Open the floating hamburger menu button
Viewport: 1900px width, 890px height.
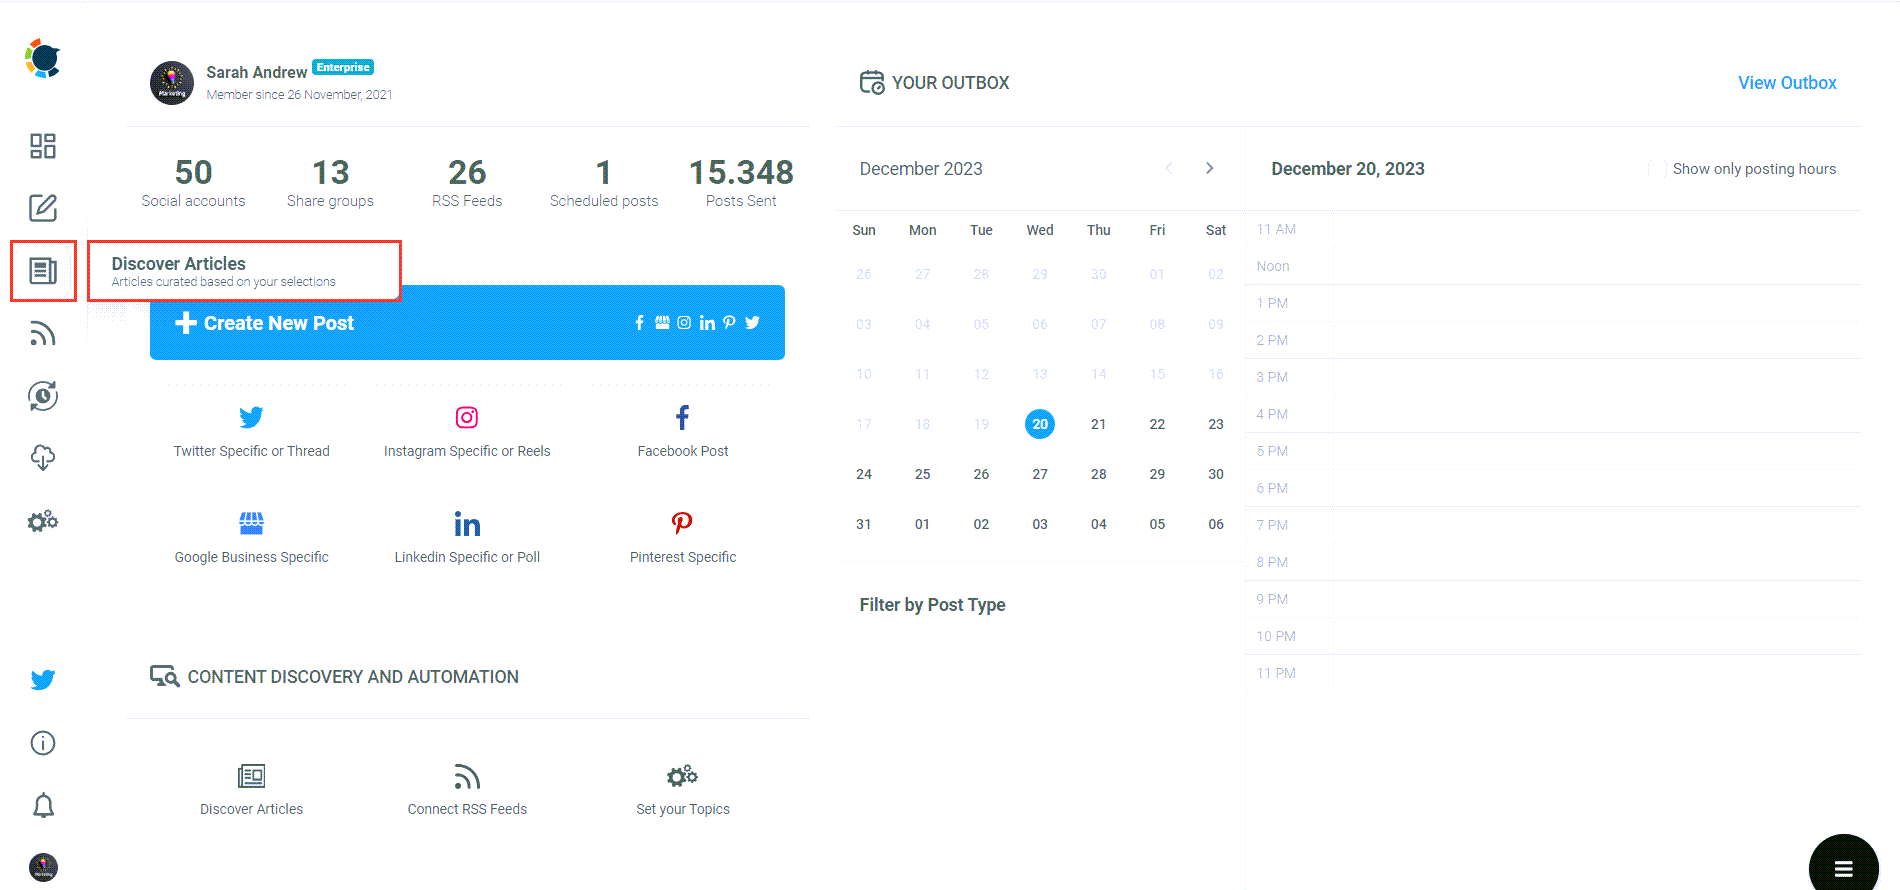pos(1843,866)
